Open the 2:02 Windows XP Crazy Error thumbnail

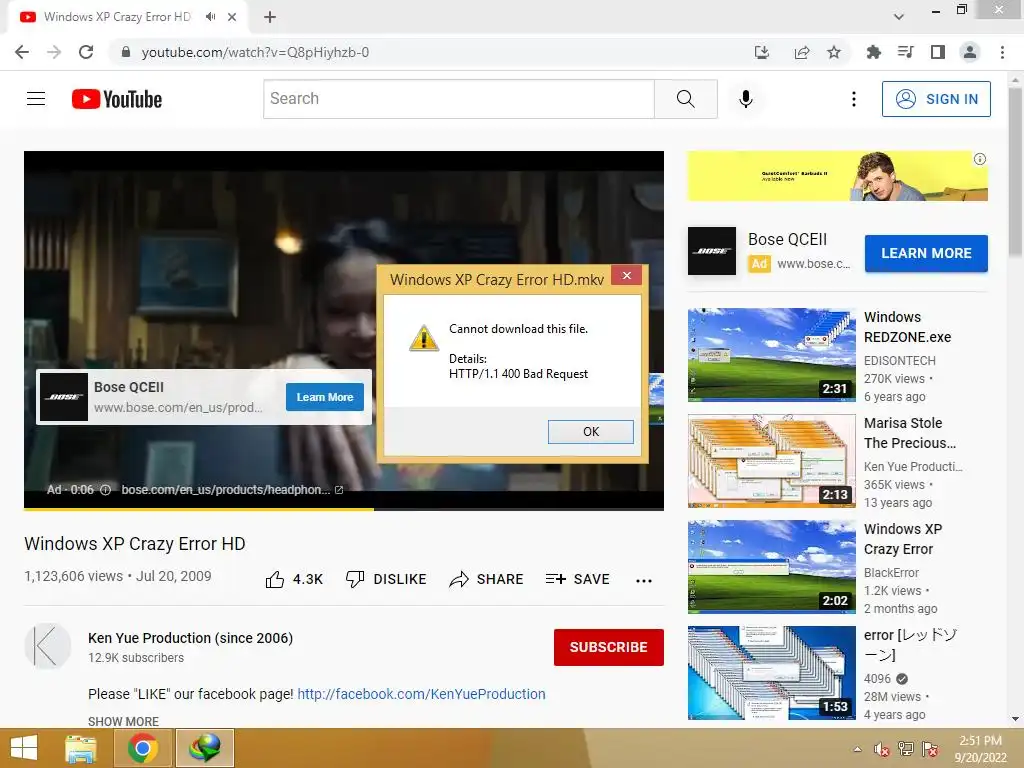tap(771, 567)
